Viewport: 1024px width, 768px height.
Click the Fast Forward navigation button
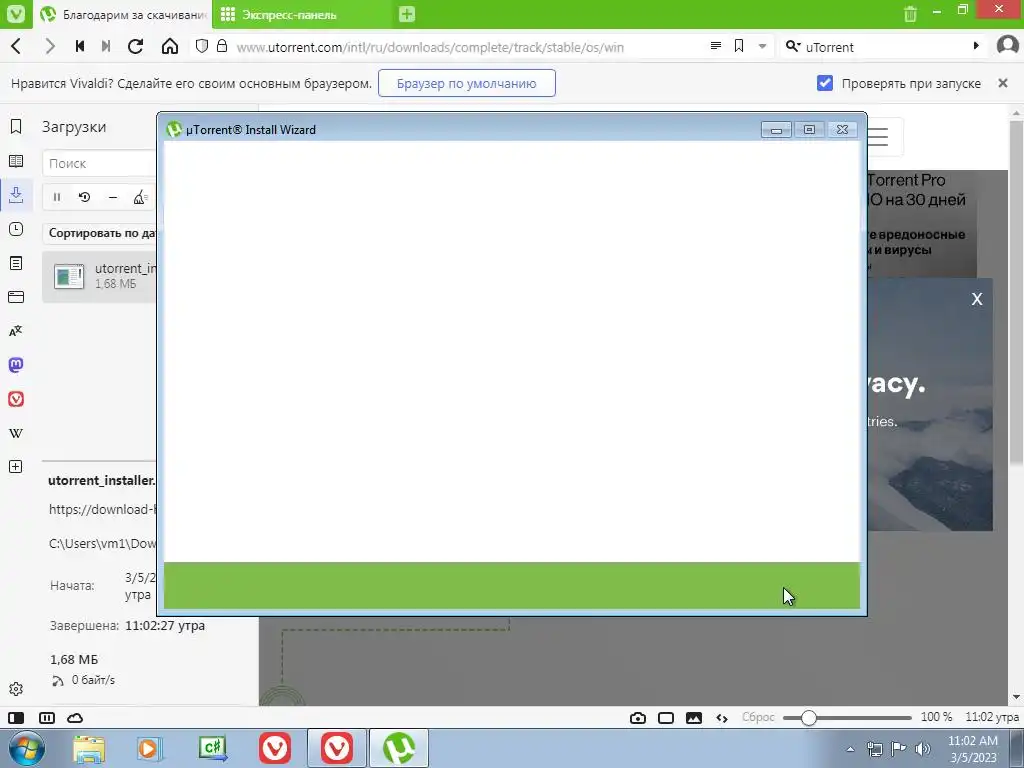[106, 46]
